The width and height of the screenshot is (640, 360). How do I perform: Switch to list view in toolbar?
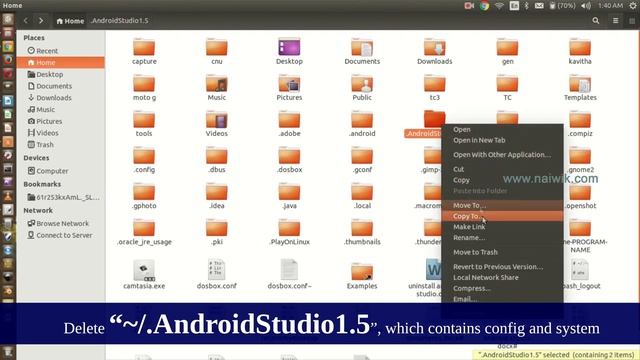616,20
